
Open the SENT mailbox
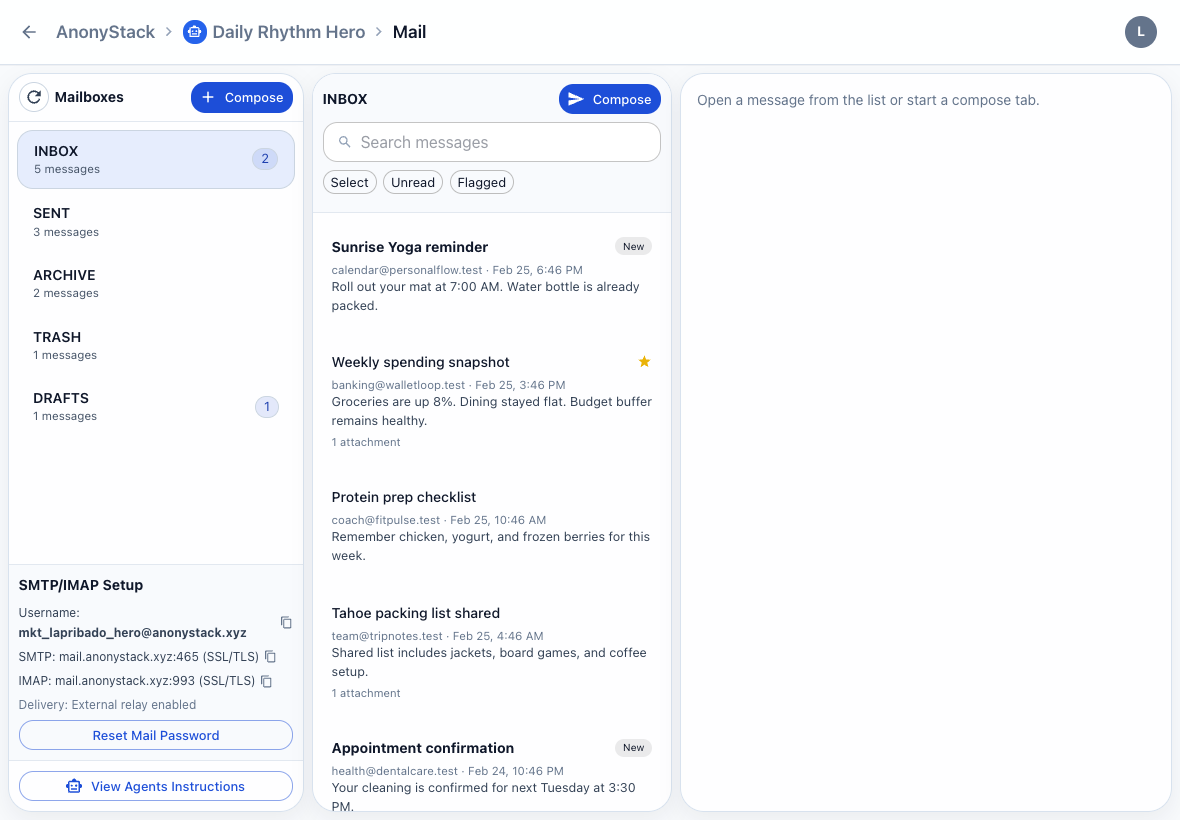(x=155, y=221)
